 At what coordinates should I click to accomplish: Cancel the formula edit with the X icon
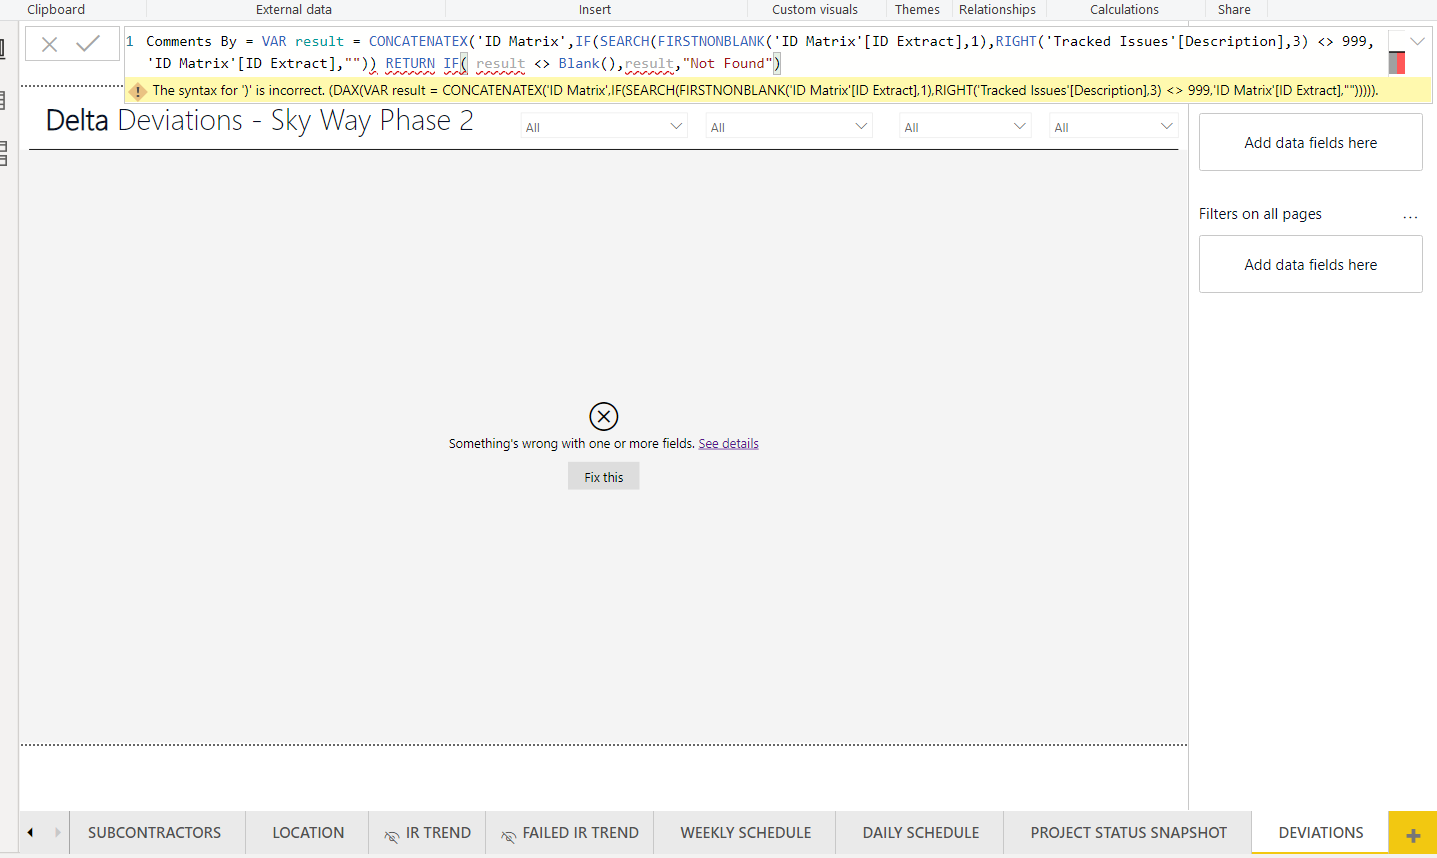pos(49,44)
